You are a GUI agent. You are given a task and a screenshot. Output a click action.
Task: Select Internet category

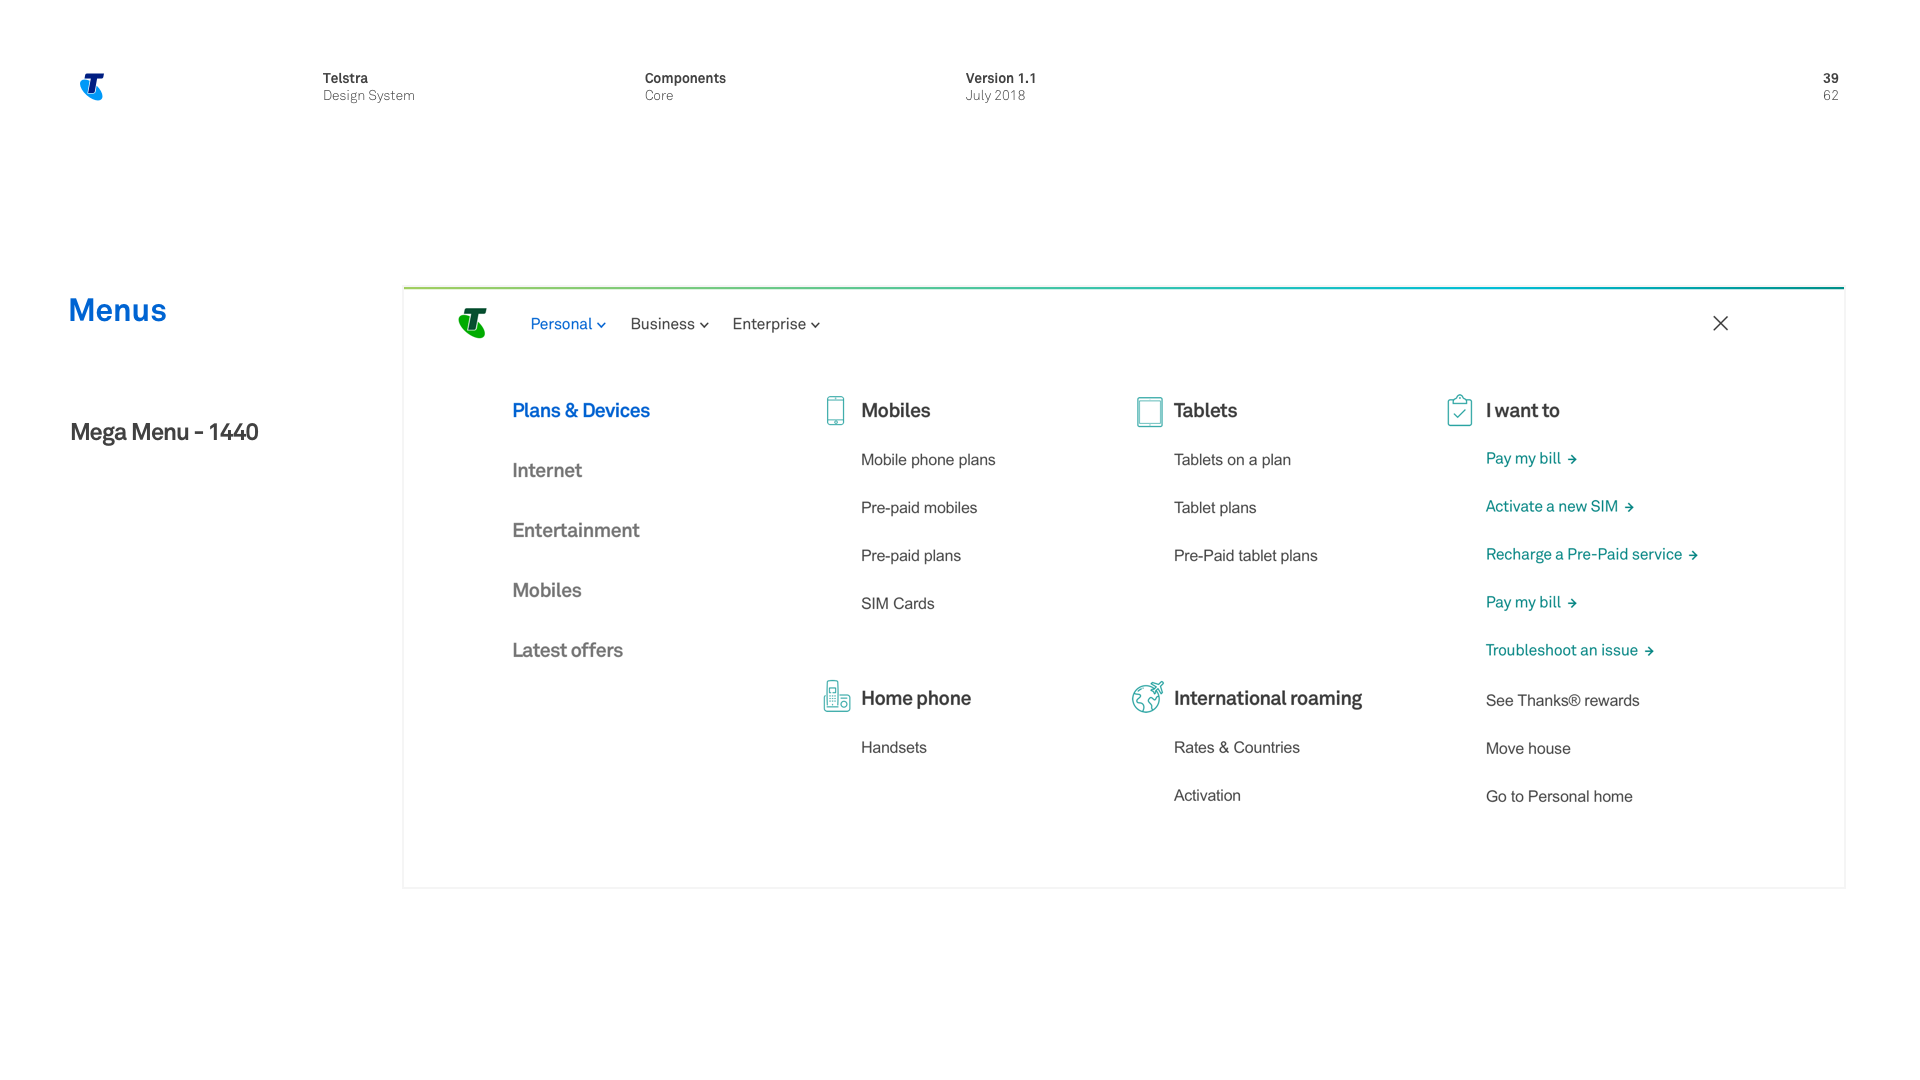(547, 470)
